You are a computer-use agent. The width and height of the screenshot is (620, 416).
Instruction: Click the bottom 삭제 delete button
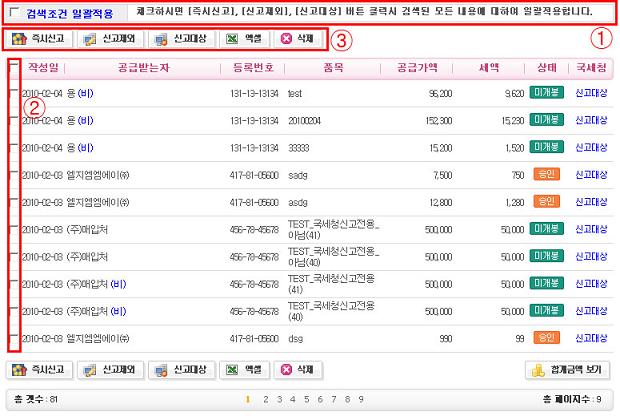(299, 369)
